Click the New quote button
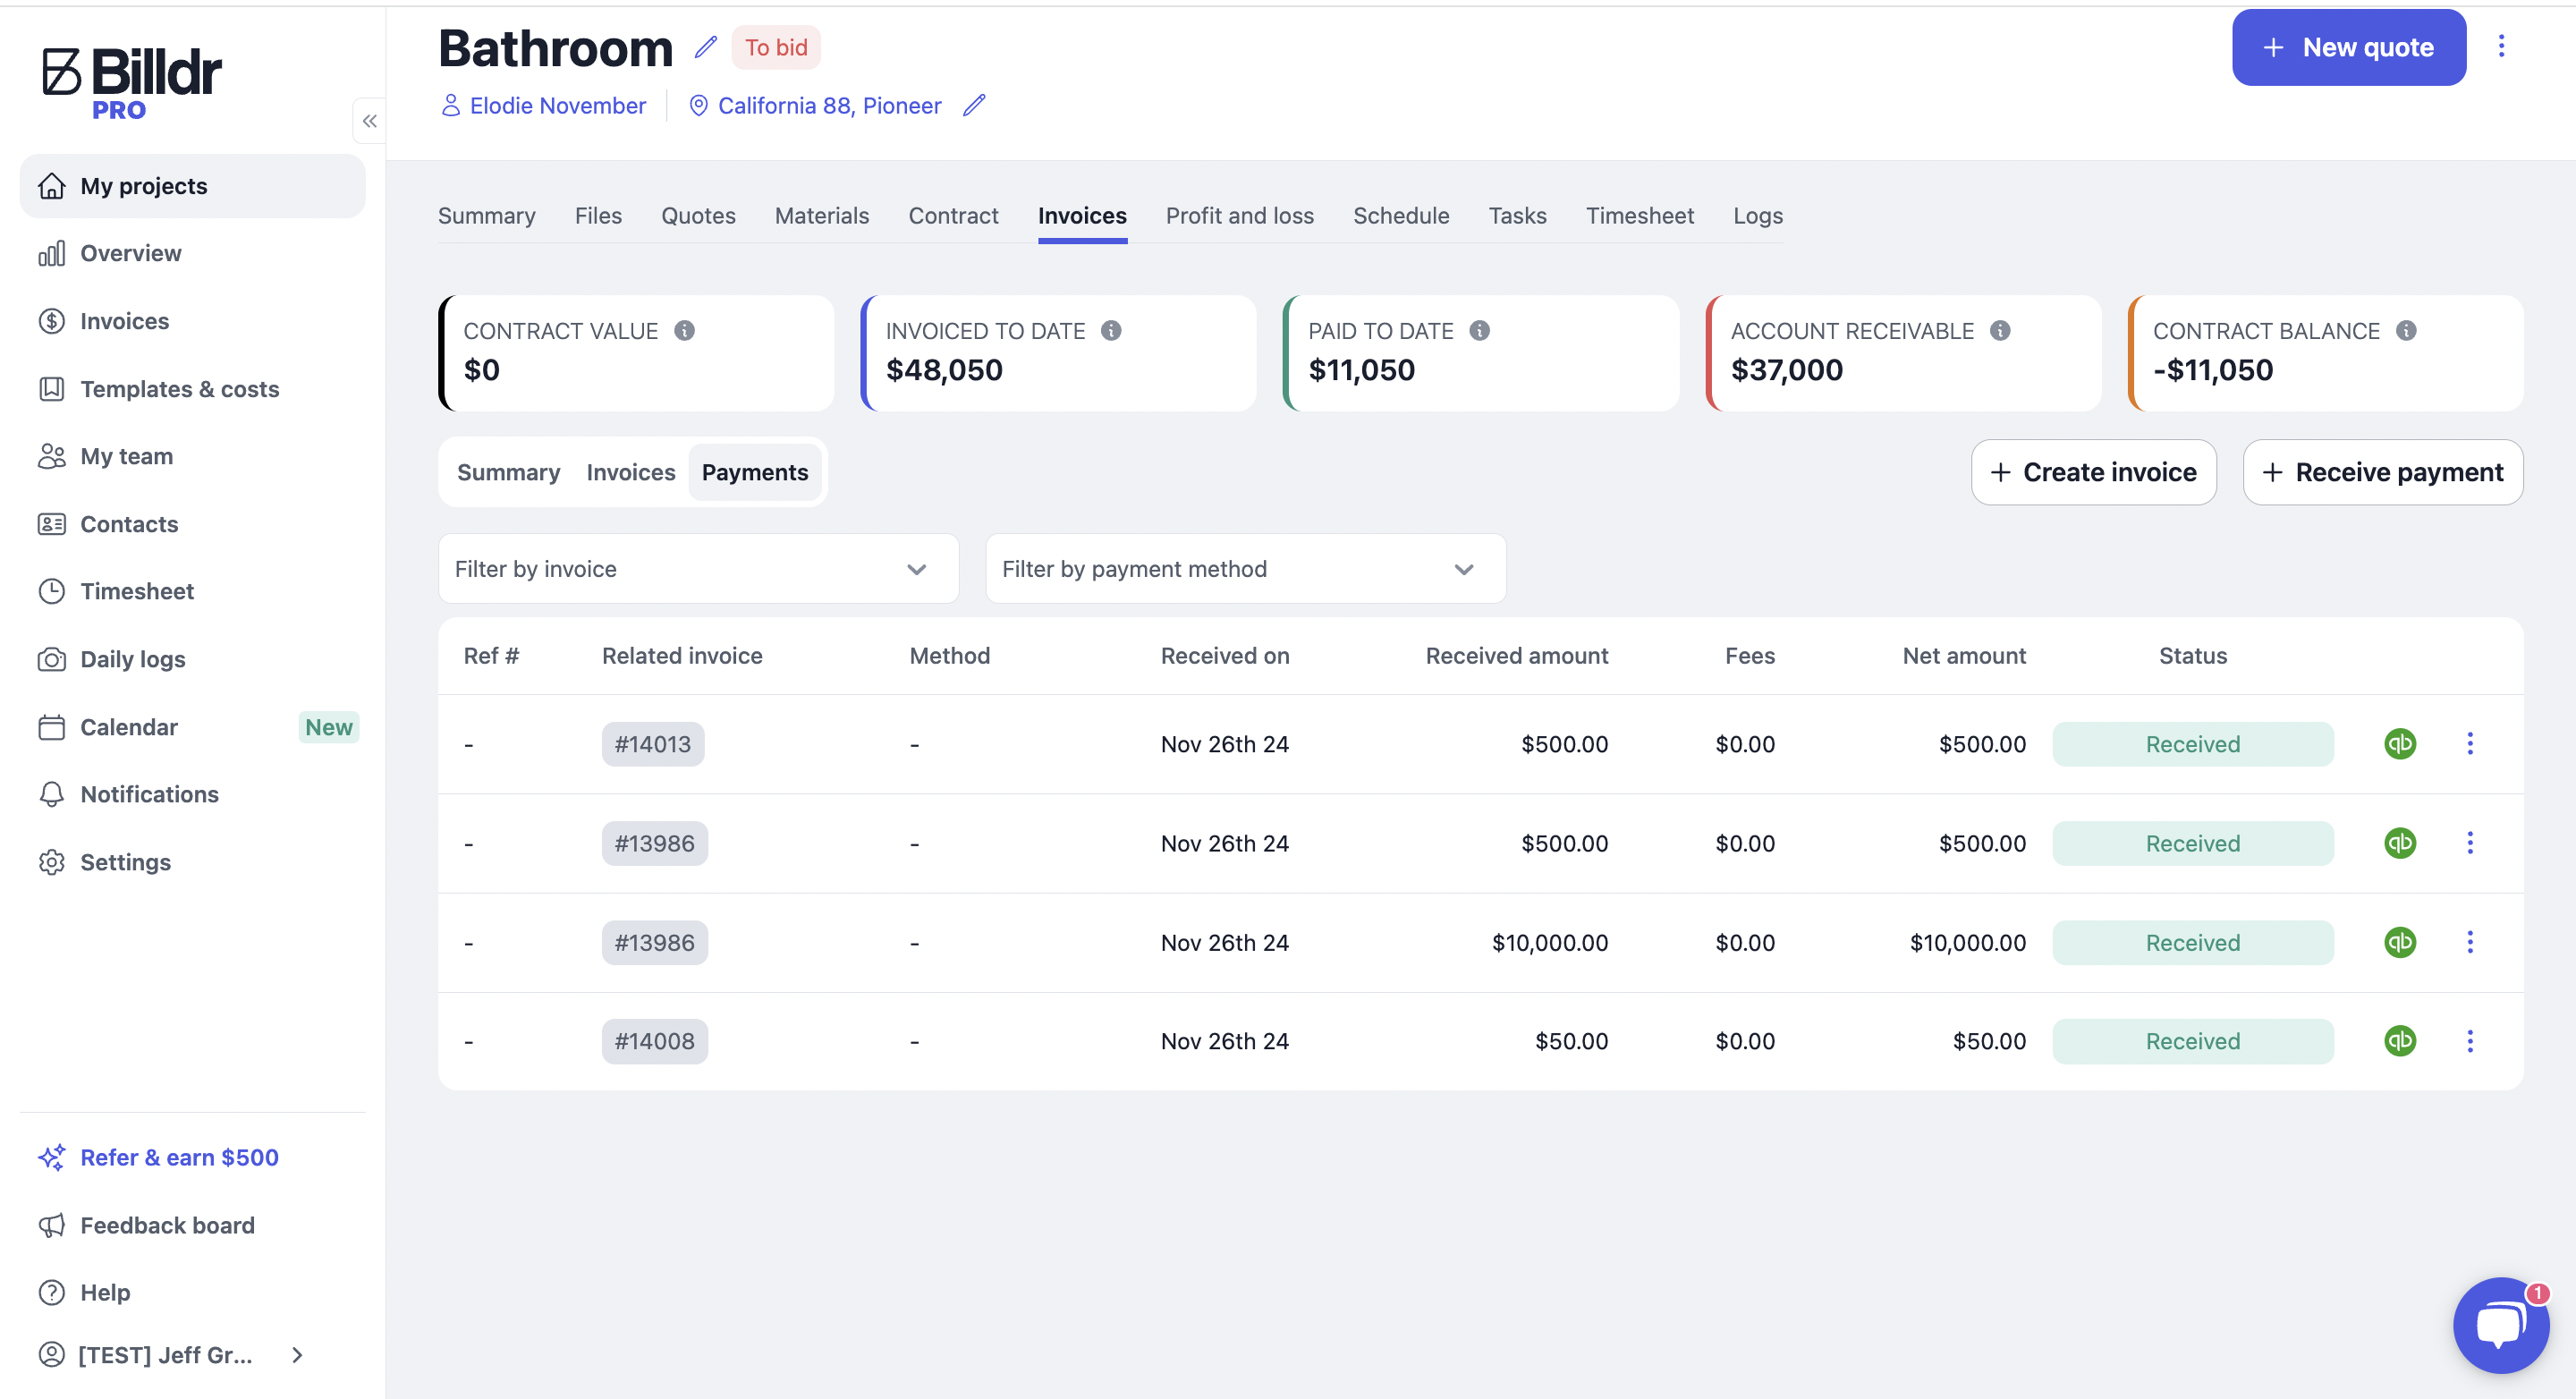The width and height of the screenshot is (2576, 1399). (x=2348, y=47)
